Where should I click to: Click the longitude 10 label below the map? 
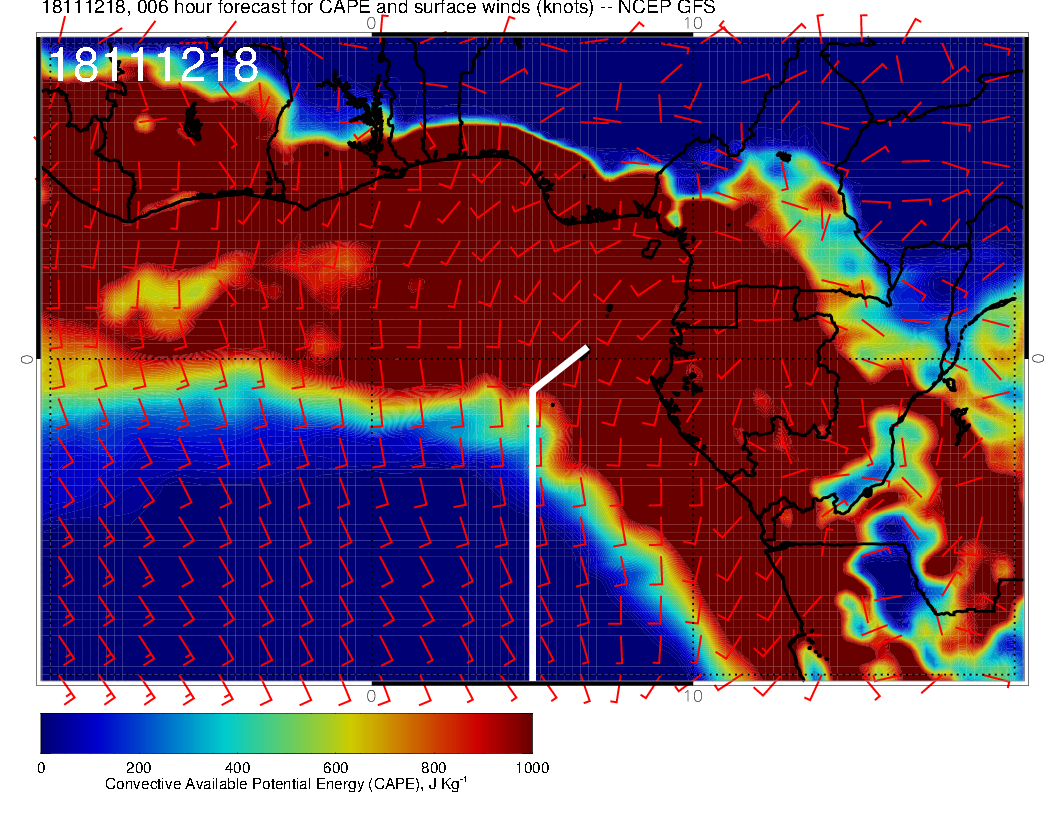coord(693,695)
